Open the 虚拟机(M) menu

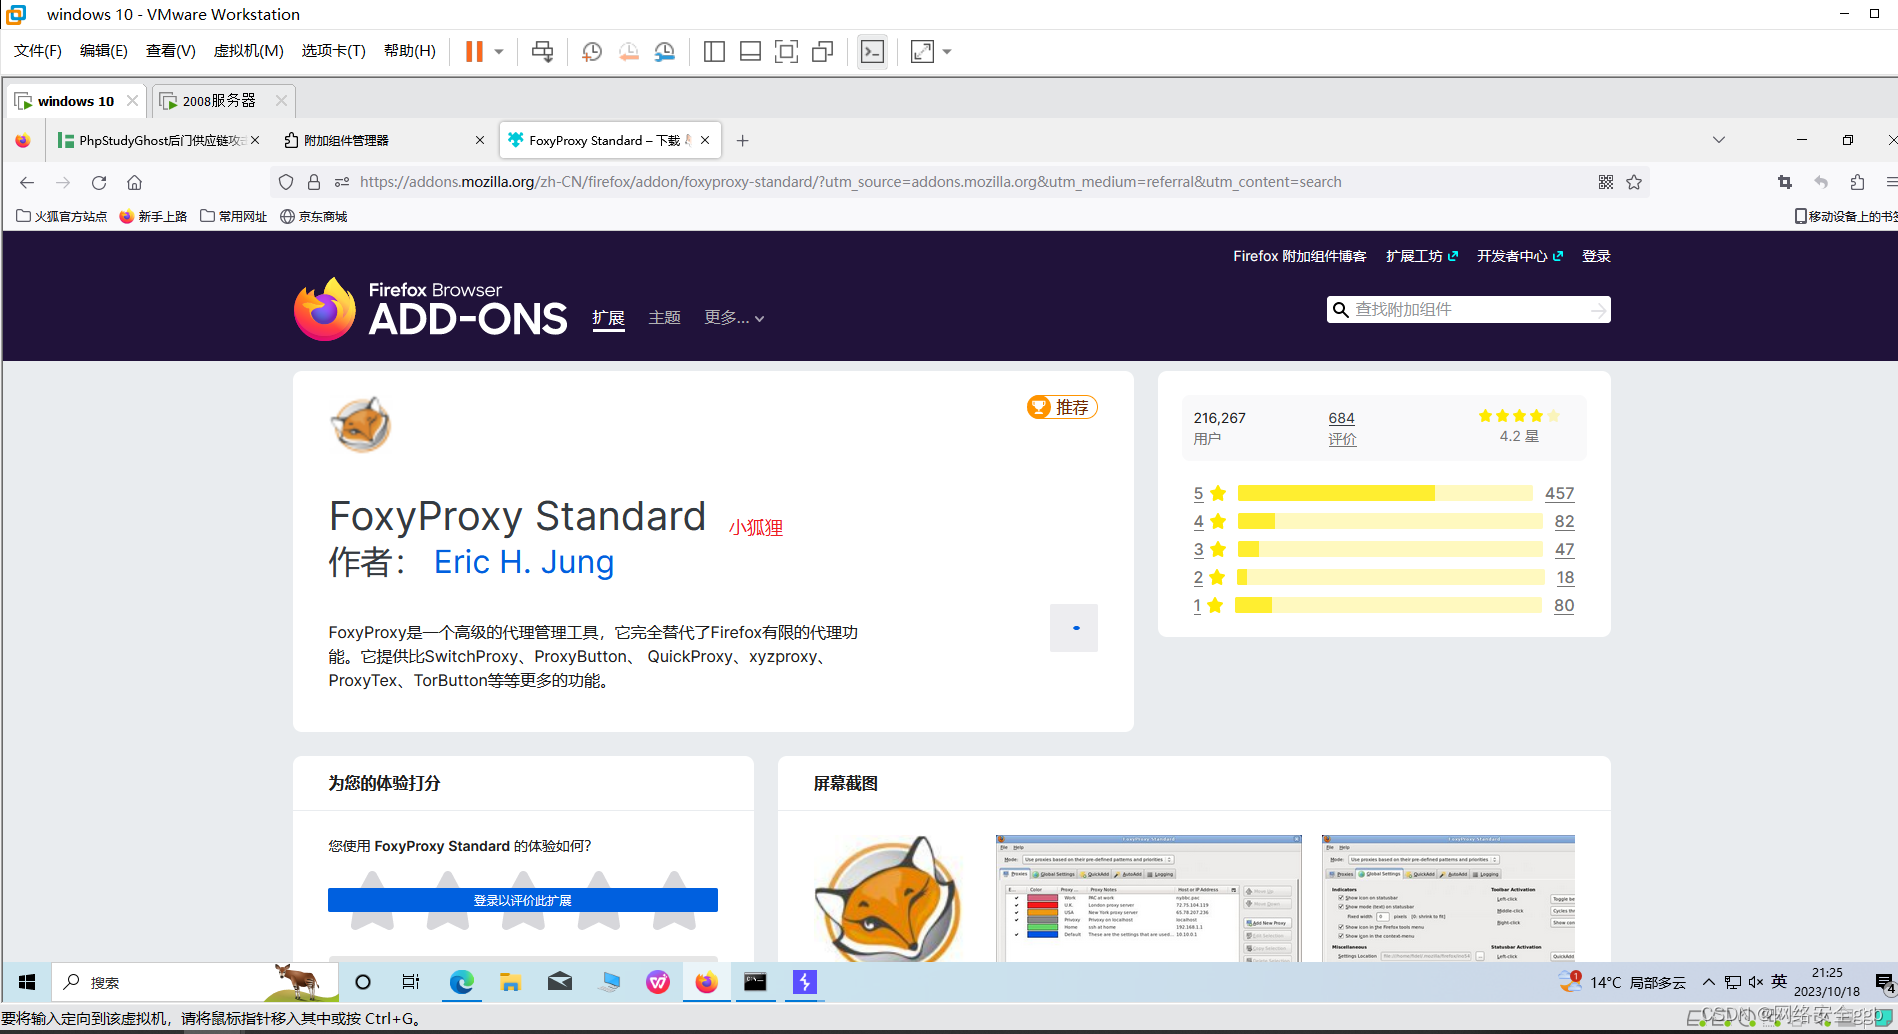249,51
